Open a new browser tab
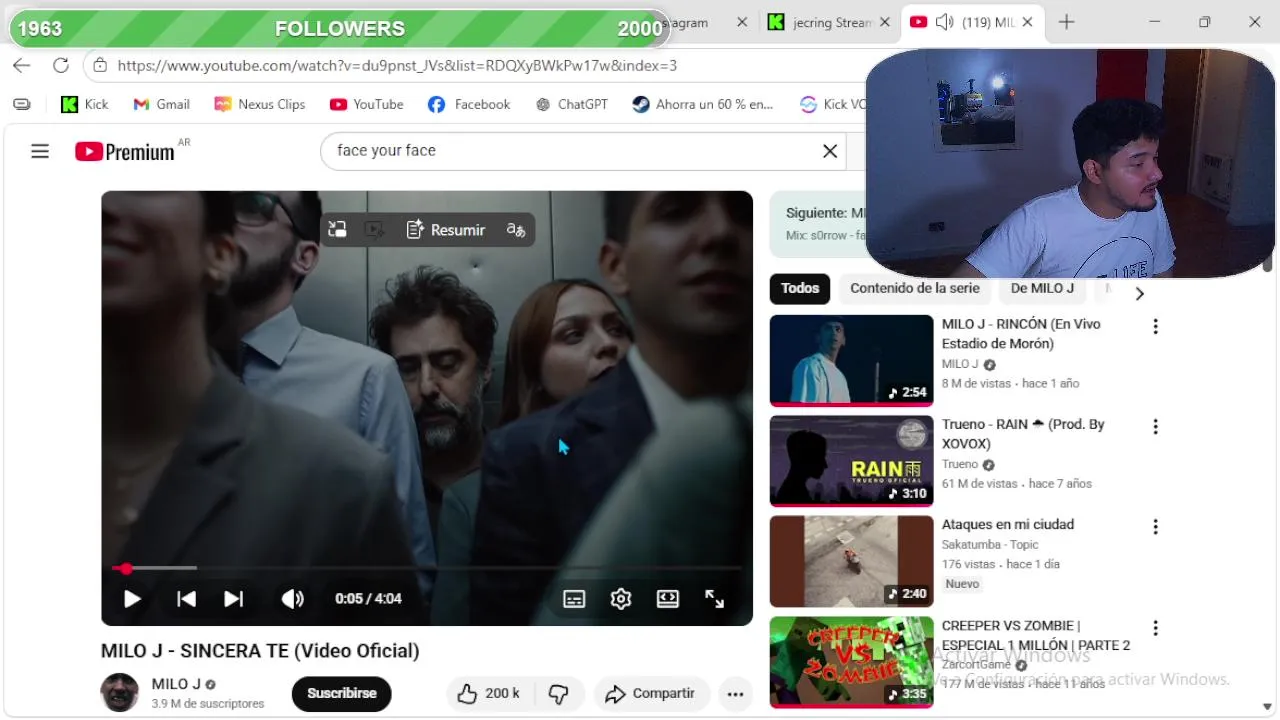 pos(1066,22)
